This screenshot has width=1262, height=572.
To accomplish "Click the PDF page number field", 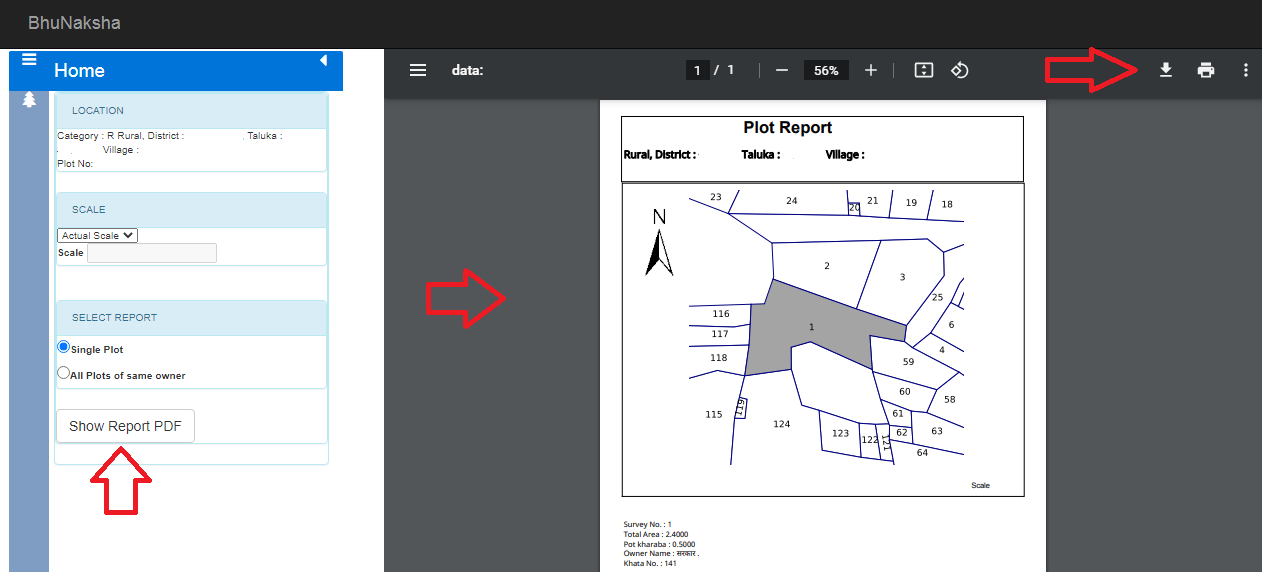I will 697,70.
